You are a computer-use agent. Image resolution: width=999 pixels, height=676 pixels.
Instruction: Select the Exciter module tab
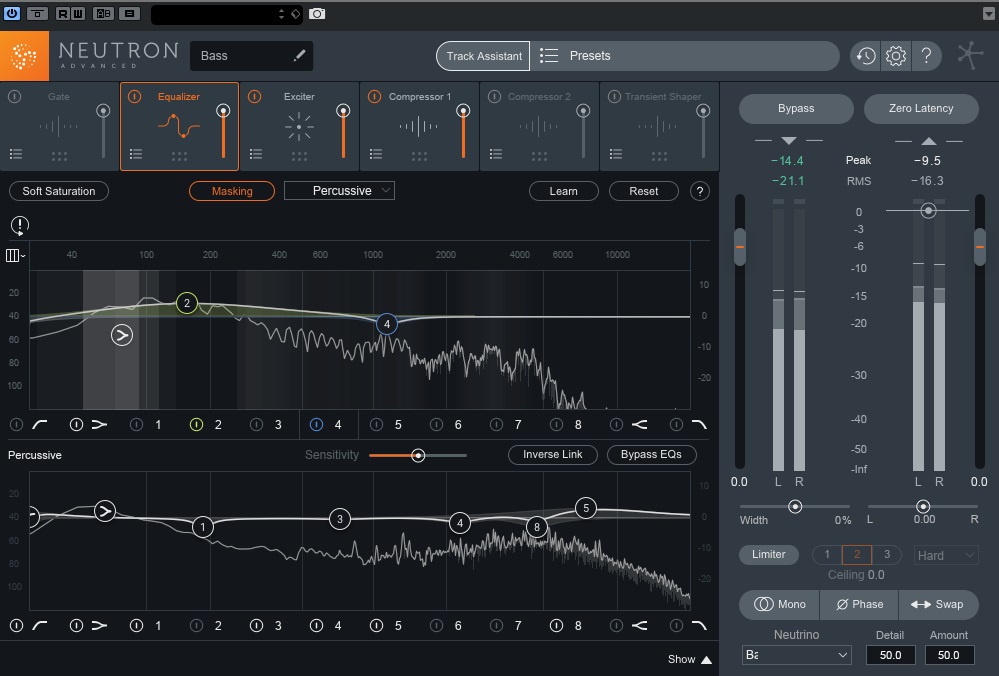click(299, 126)
